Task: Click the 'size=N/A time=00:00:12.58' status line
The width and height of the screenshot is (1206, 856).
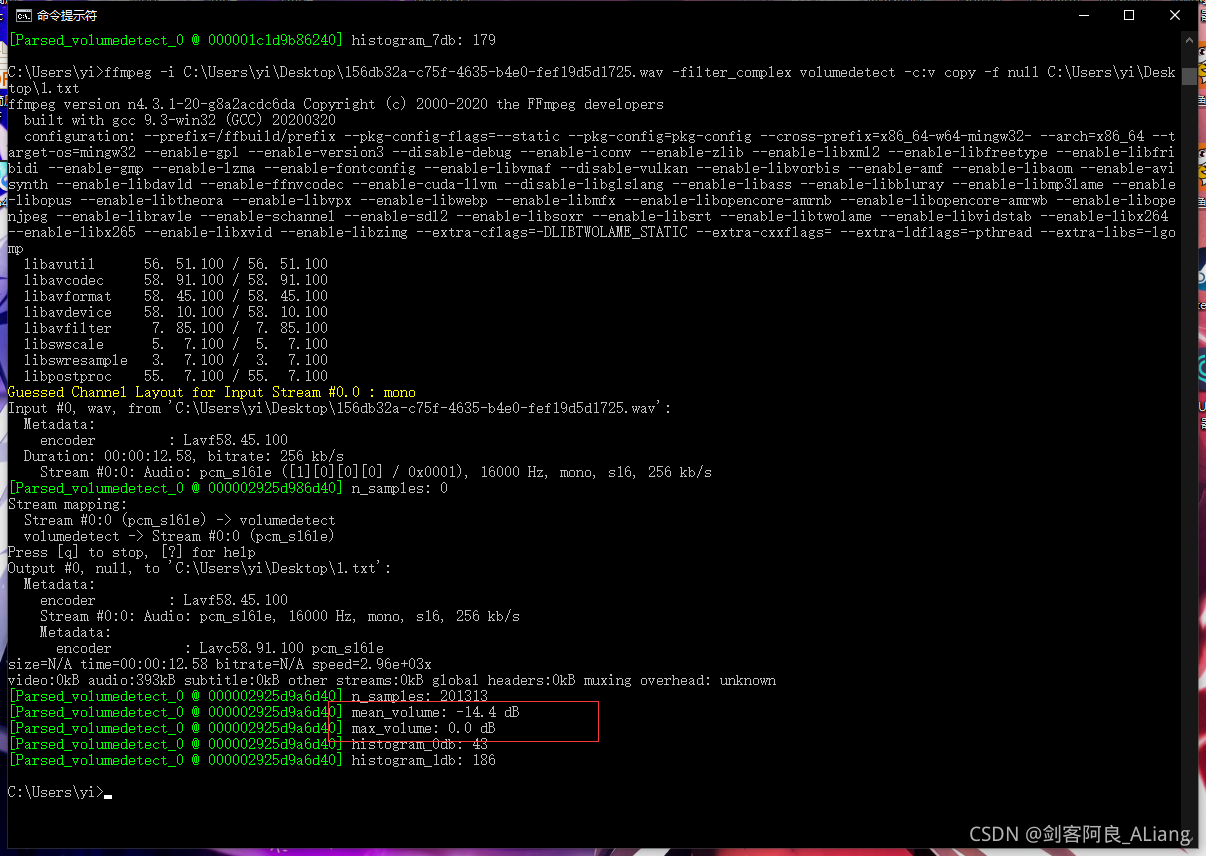Action: coord(220,664)
